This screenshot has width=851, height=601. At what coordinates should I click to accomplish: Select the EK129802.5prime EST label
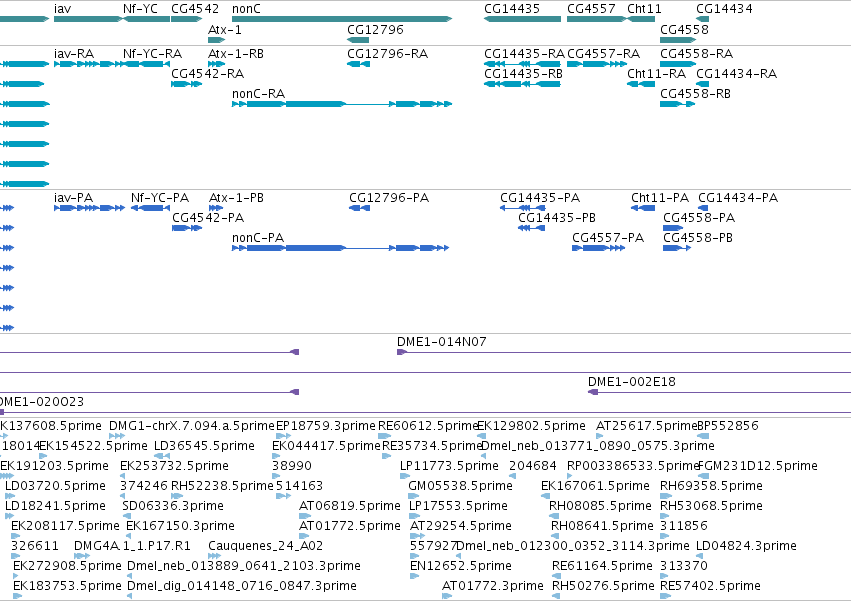tap(531, 426)
